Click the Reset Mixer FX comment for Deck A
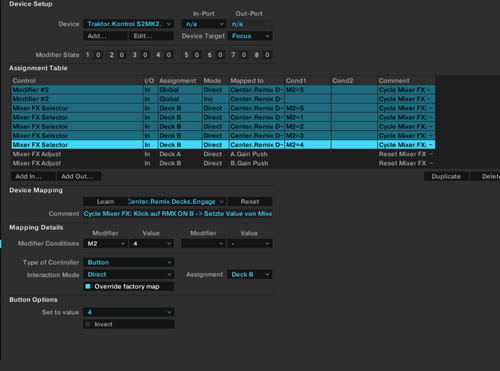 406,154
